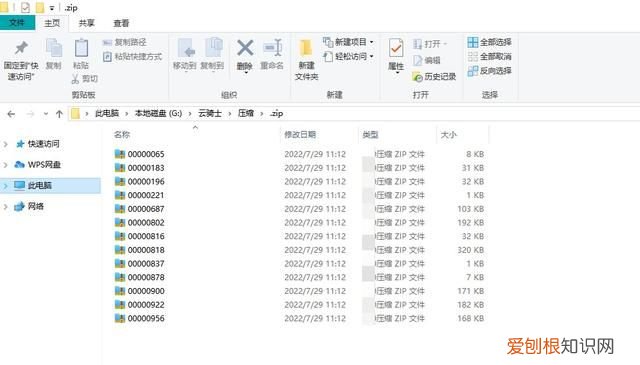This screenshot has height=365, width=640.
Task: Click Select all in ribbon
Action: [489, 42]
